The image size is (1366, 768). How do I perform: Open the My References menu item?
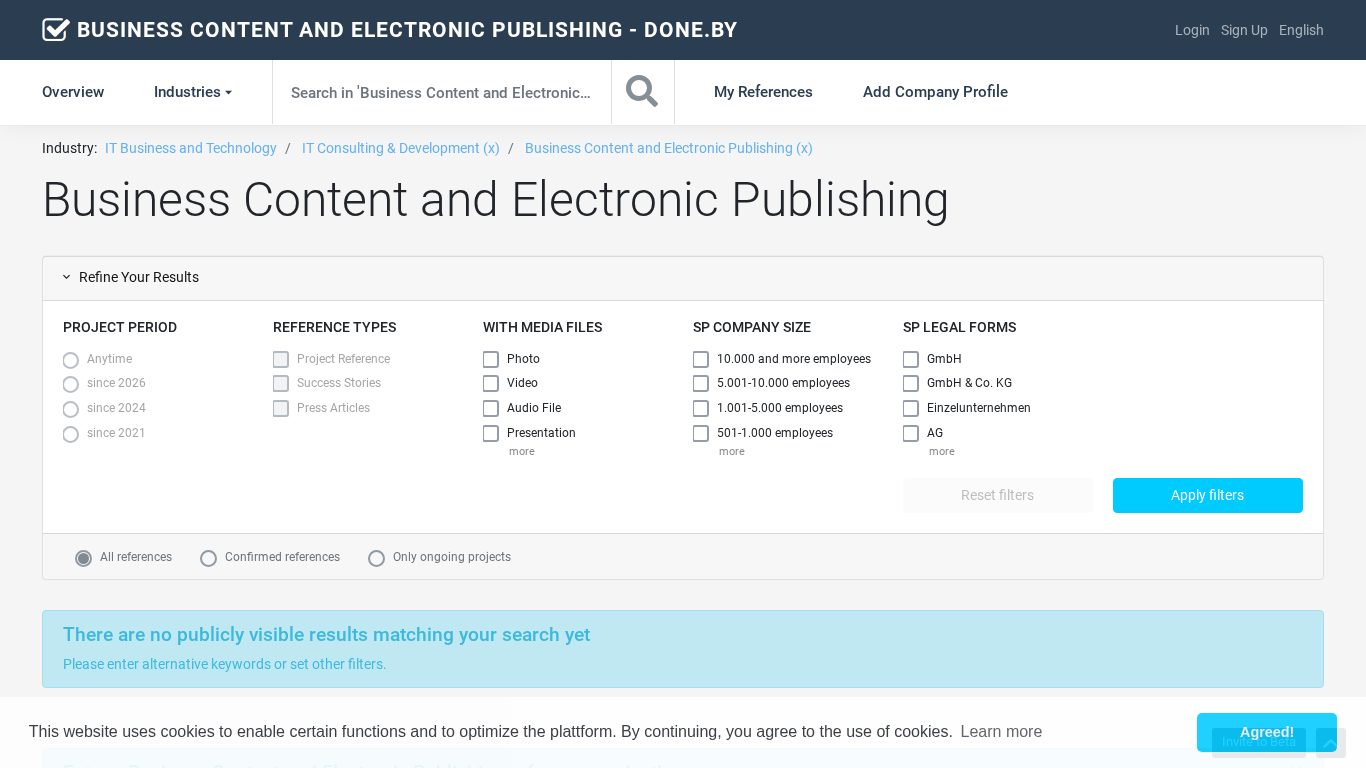coord(763,92)
